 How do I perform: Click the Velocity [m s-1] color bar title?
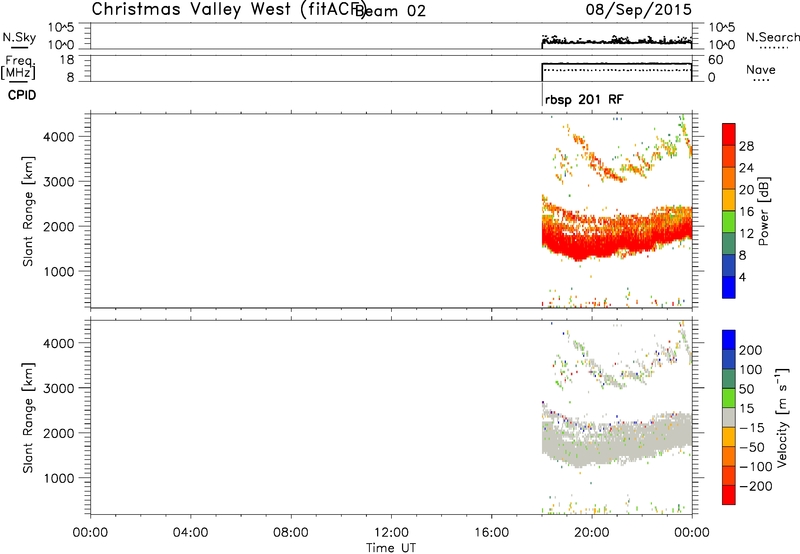[x=782, y=418]
